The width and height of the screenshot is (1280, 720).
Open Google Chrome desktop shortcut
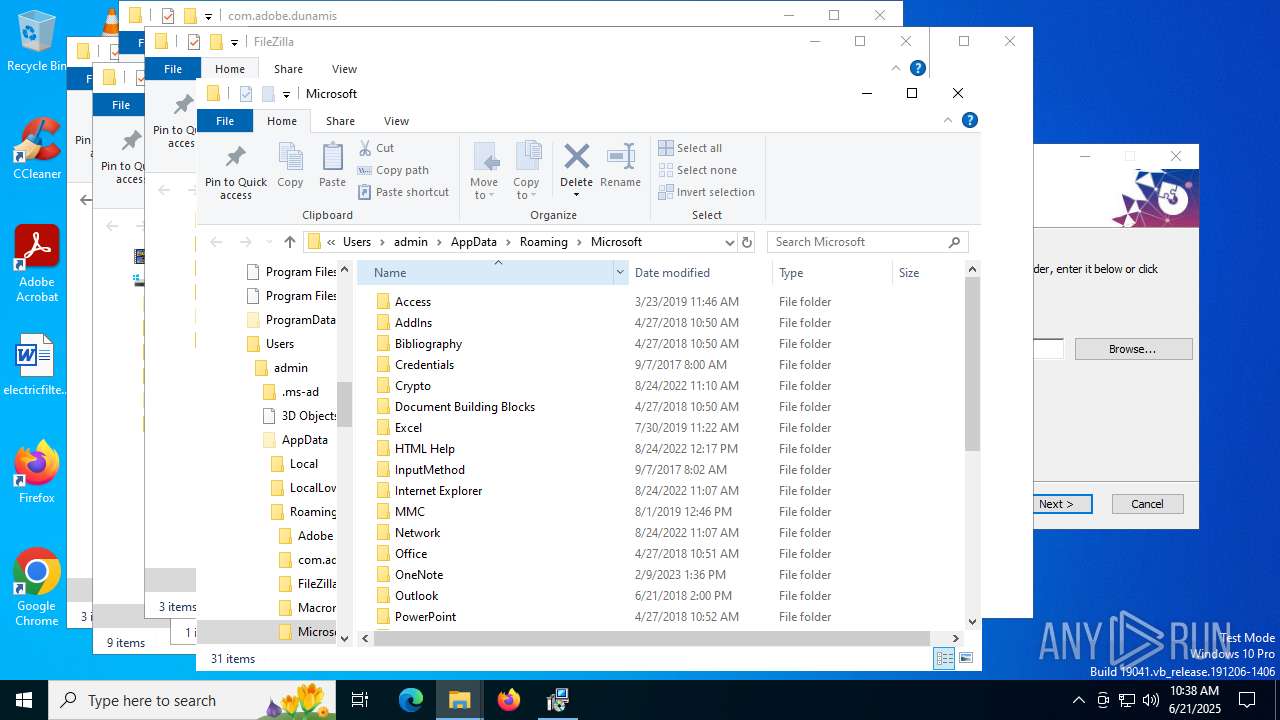tap(37, 588)
